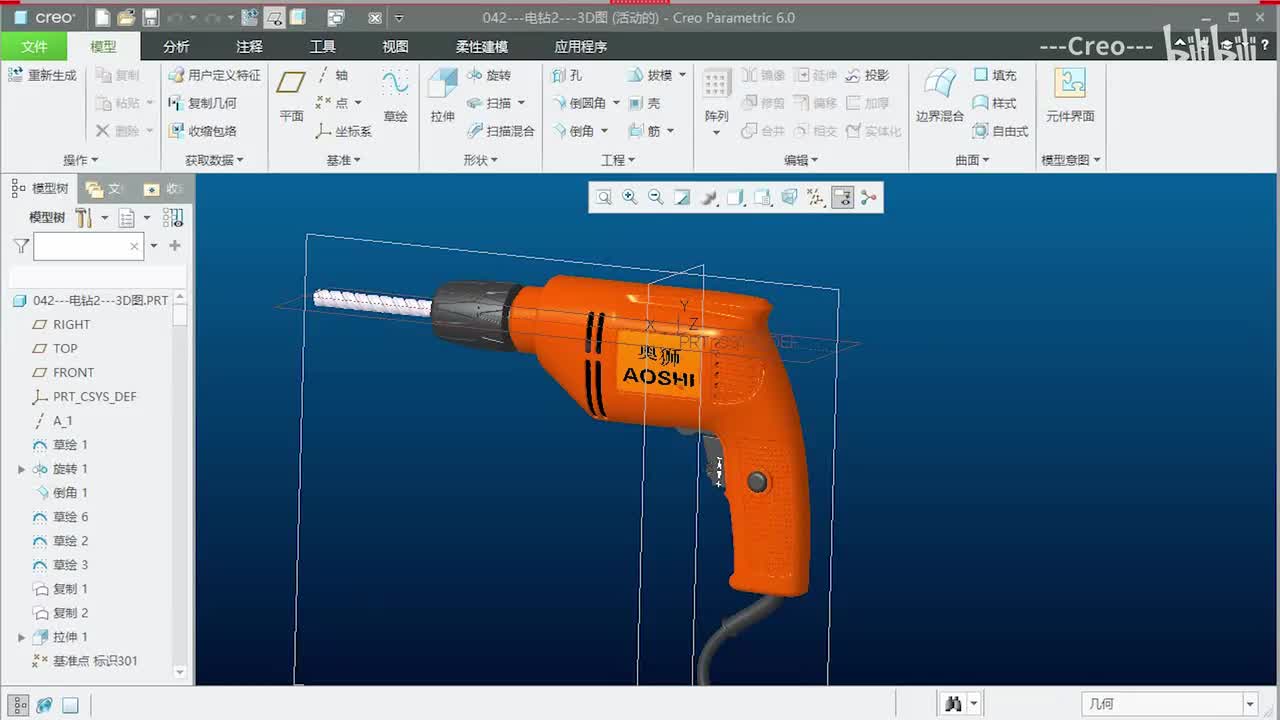Image resolution: width=1280 pixels, height=720 pixels.
Task: Open the 视图 (View) tab
Action: [x=395, y=46]
